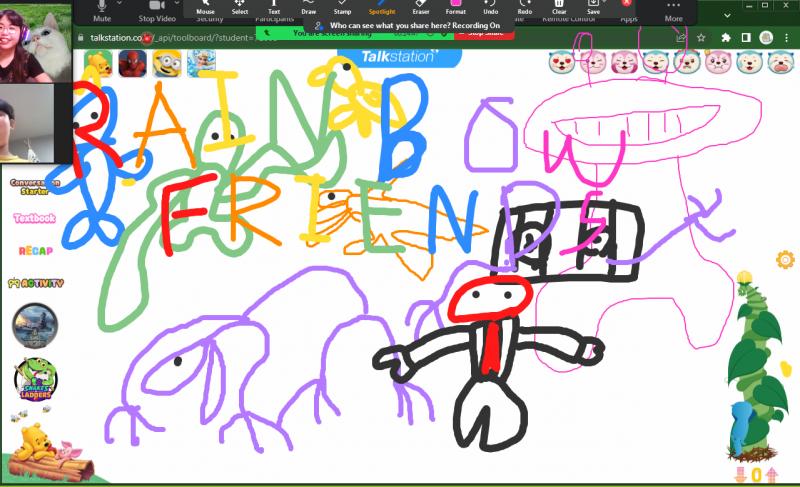Open the Textbook section

click(x=34, y=217)
